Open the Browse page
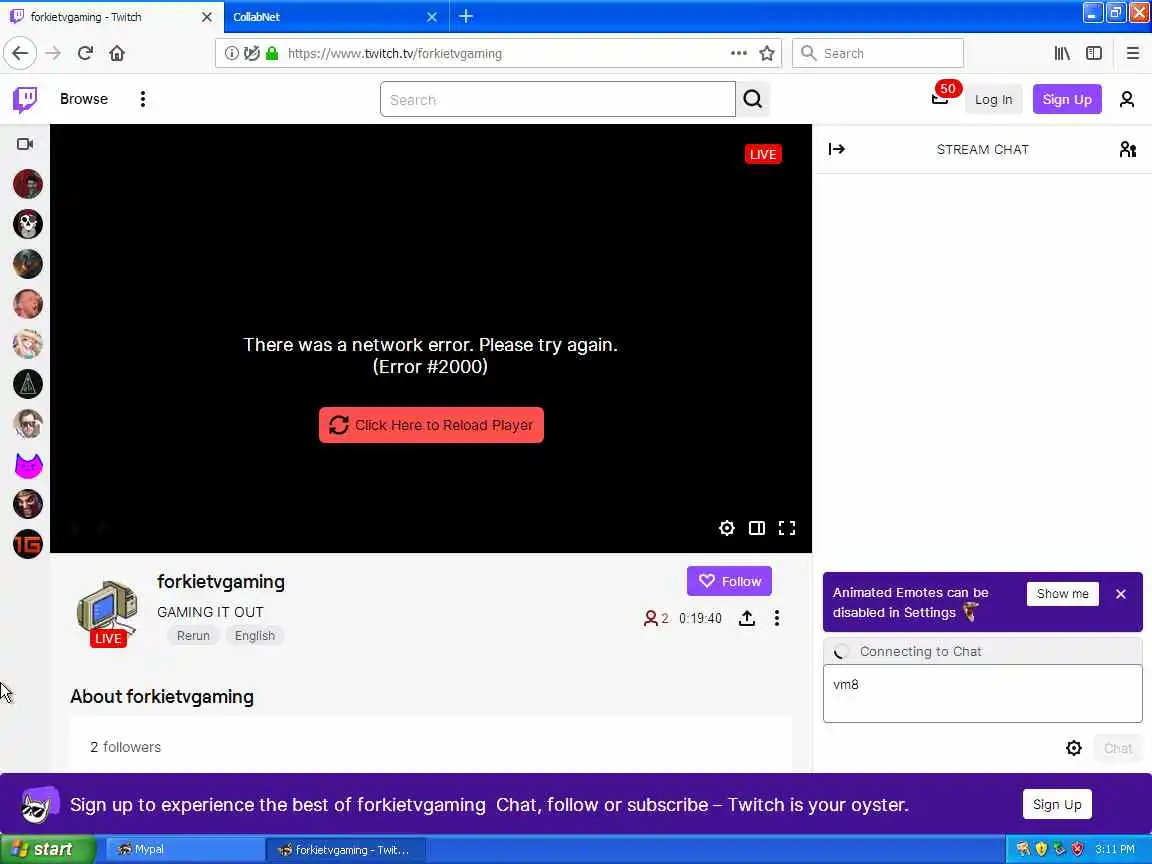The width and height of the screenshot is (1152, 864). click(x=84, y=99)
